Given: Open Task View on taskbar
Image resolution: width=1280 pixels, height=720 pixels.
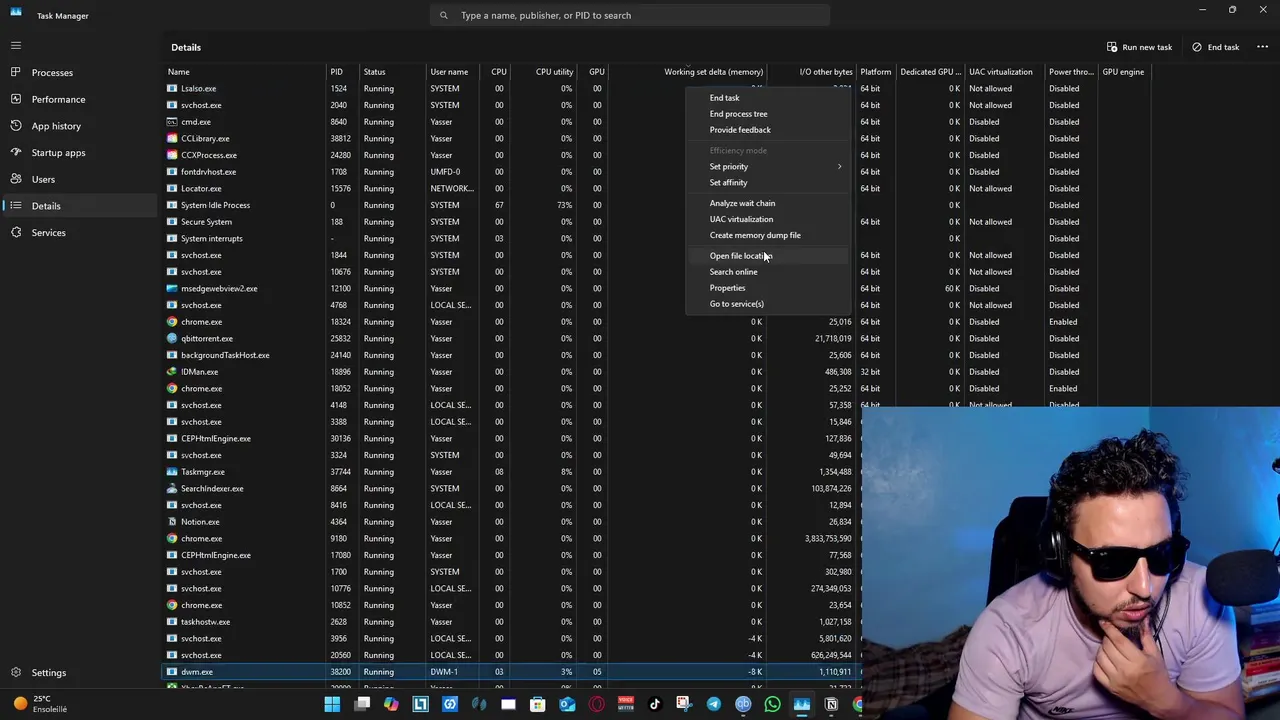Looking at the screenshot, I should pyautogui.click(x=362, y=704).
